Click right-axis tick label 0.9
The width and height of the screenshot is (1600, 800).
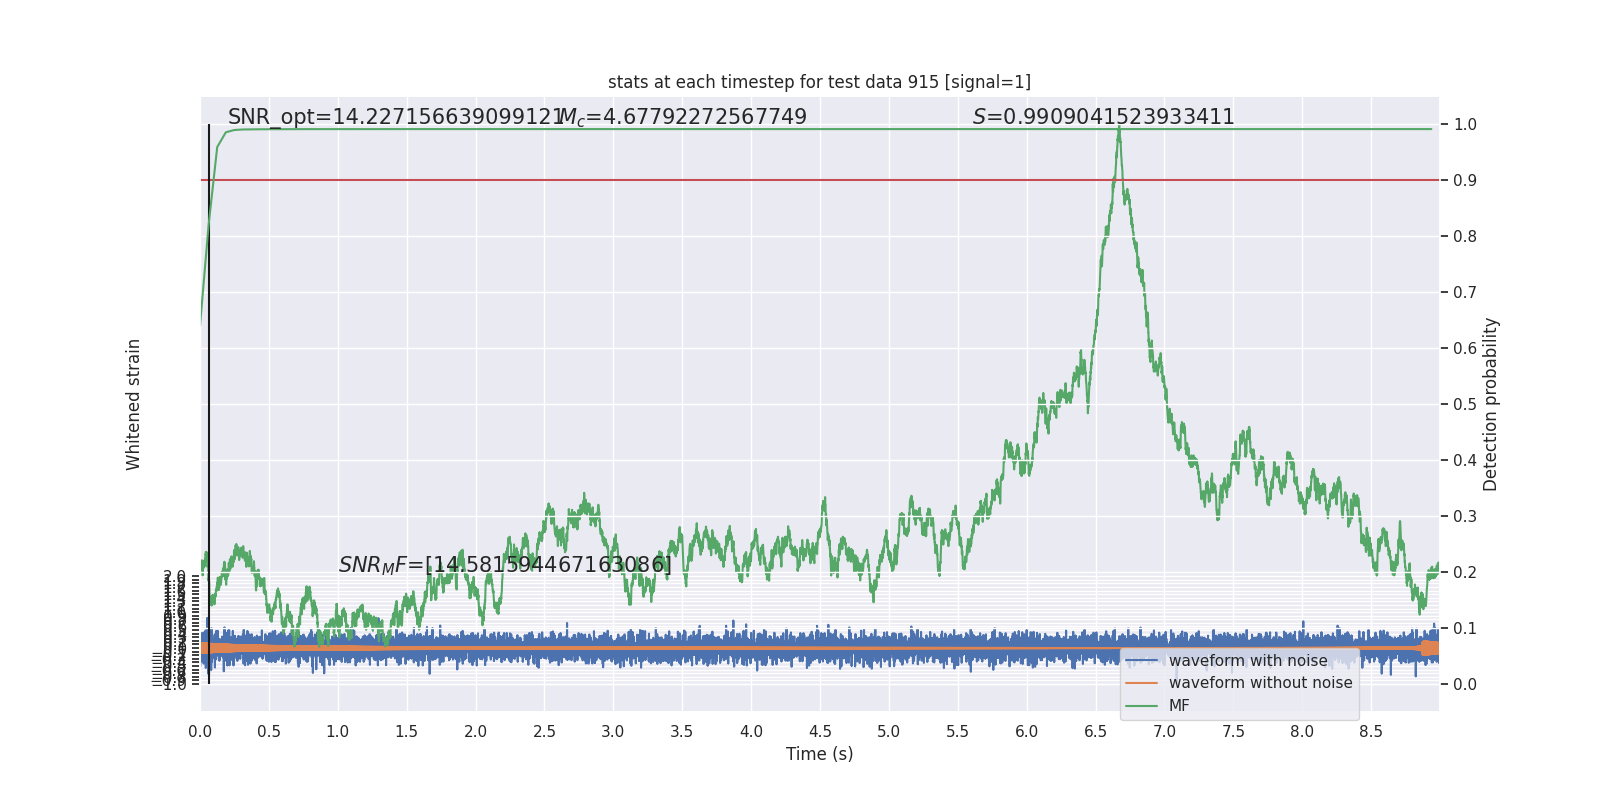click(1465, 181)
